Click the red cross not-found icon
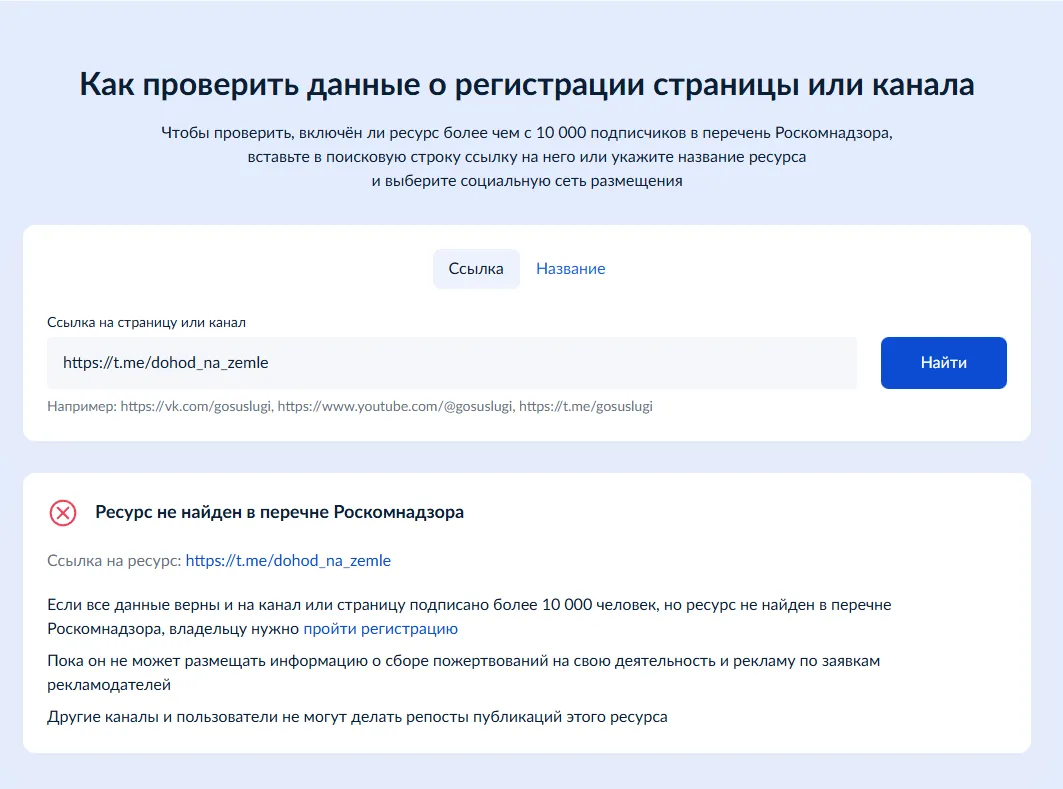The image size is (1063, 789). (63, 512)
